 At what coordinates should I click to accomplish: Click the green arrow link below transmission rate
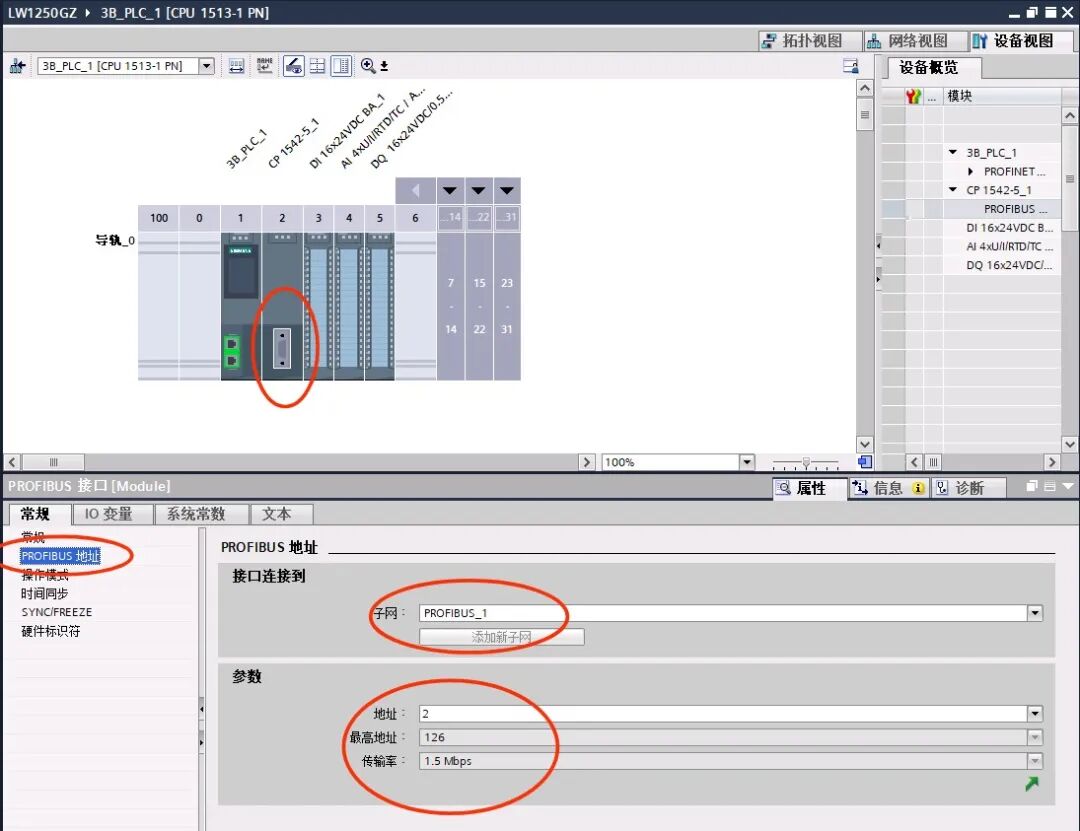point(1031,784)
